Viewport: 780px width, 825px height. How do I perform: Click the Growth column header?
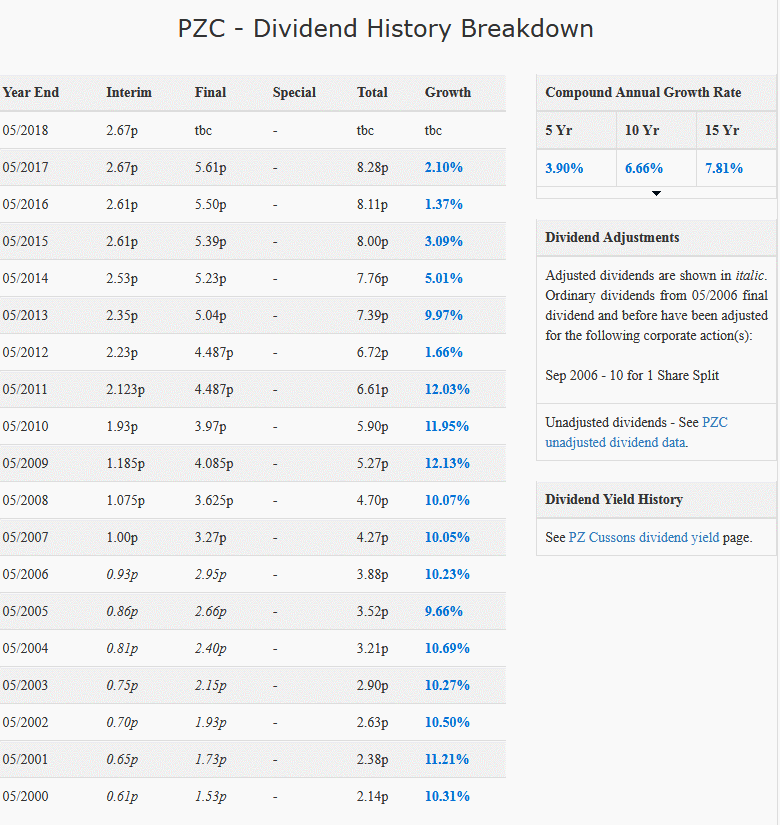[x=445, y=92]
